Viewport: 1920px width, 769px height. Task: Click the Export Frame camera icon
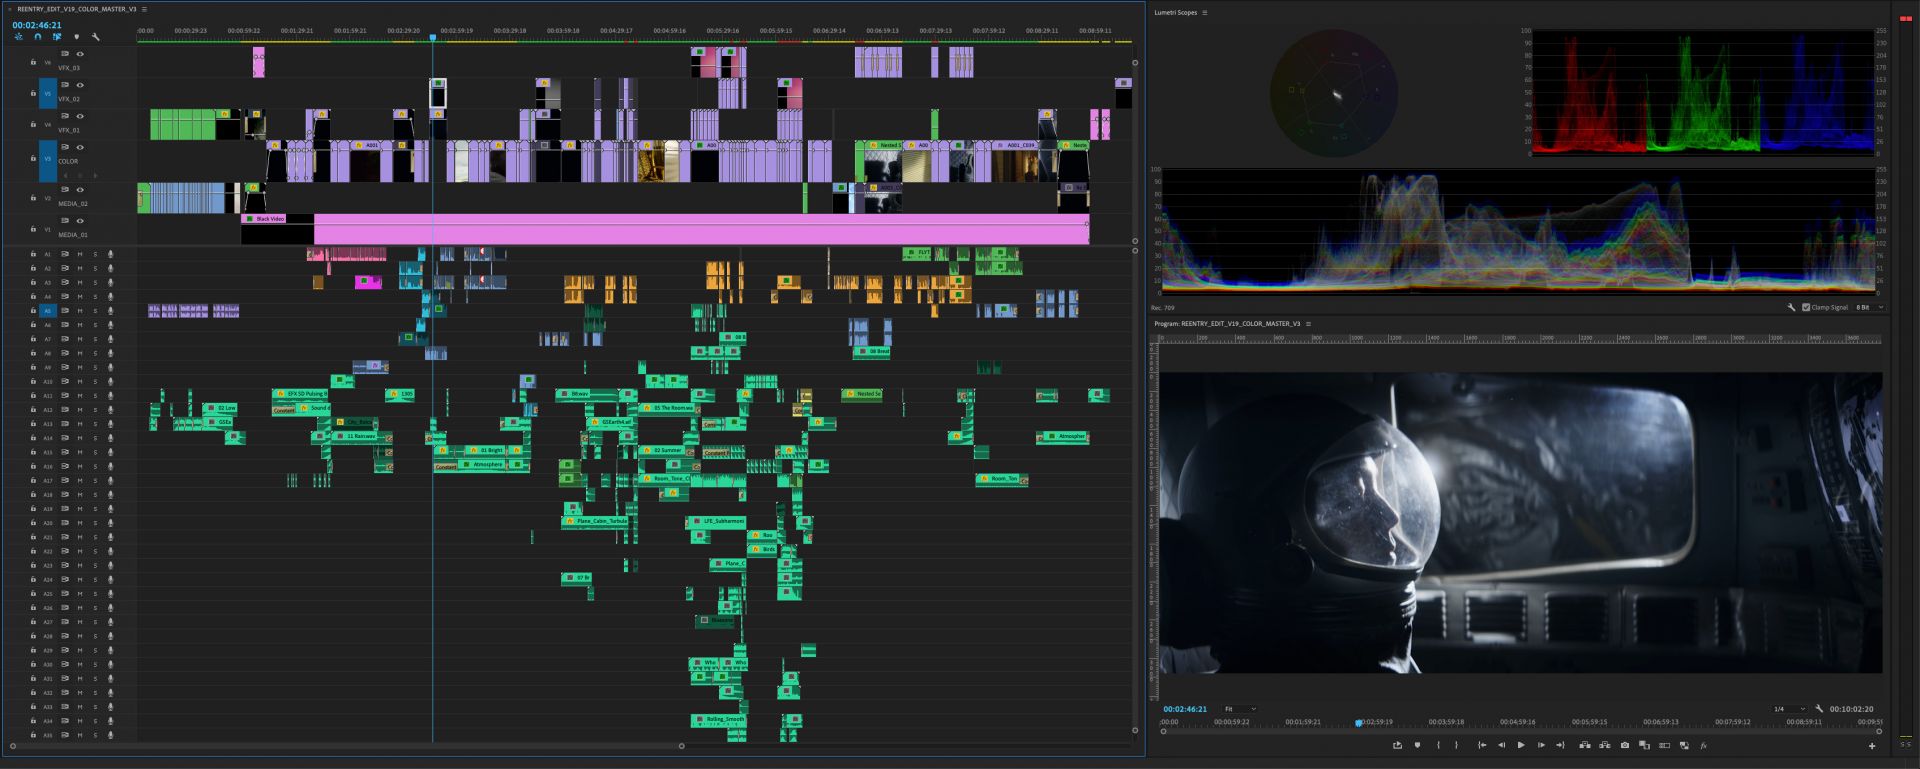1624,745
